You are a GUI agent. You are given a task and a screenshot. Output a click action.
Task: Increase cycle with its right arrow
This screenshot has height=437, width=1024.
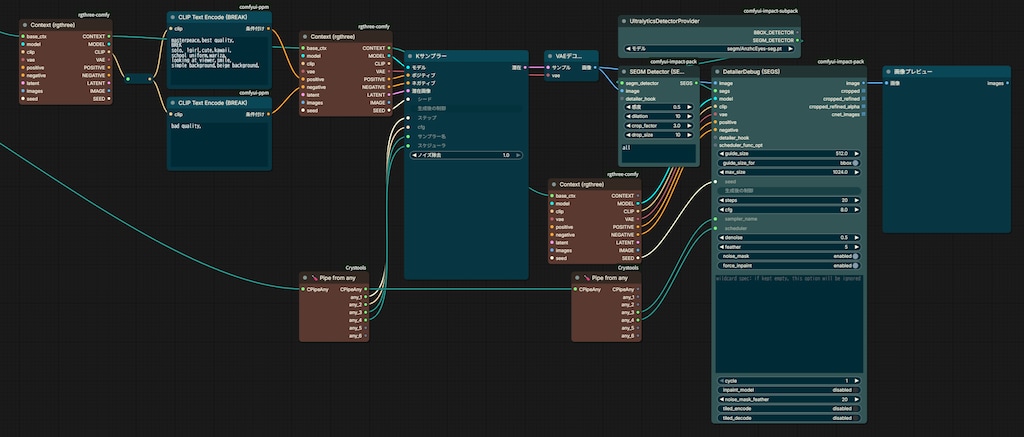click(x=856, y=380)
